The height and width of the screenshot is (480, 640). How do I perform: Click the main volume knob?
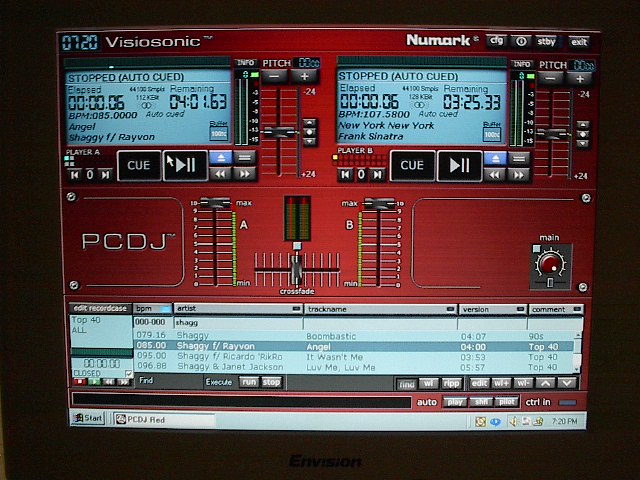(x=550, y=263)
